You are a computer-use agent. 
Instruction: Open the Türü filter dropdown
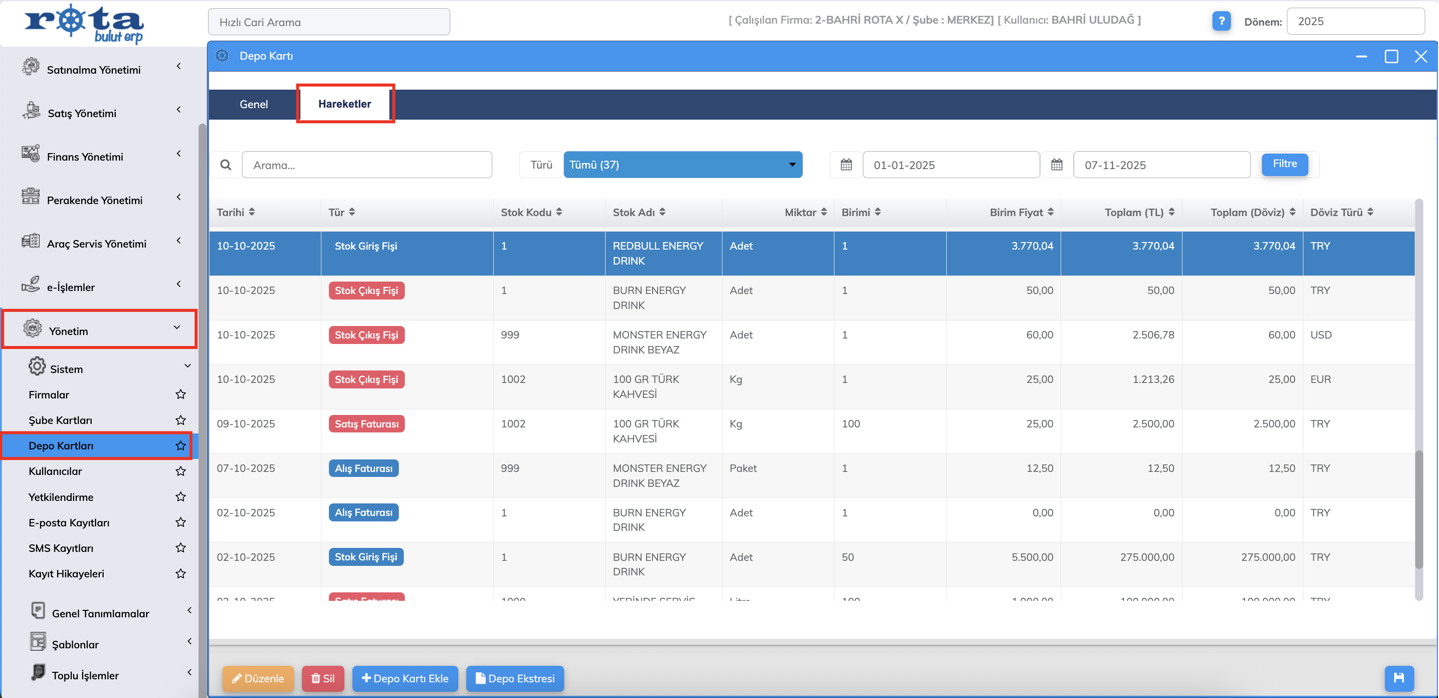tap(683, 165)
